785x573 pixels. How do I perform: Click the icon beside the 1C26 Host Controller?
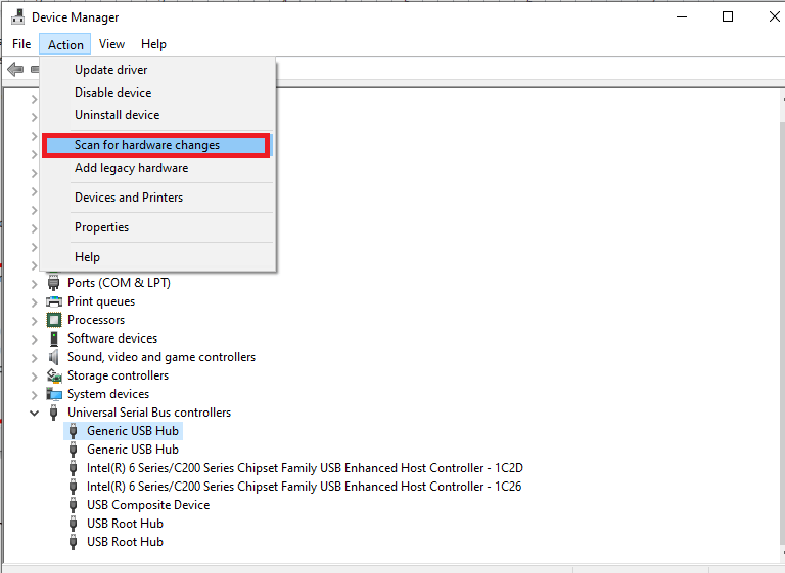pyautogui.click(x=74, y=486)
